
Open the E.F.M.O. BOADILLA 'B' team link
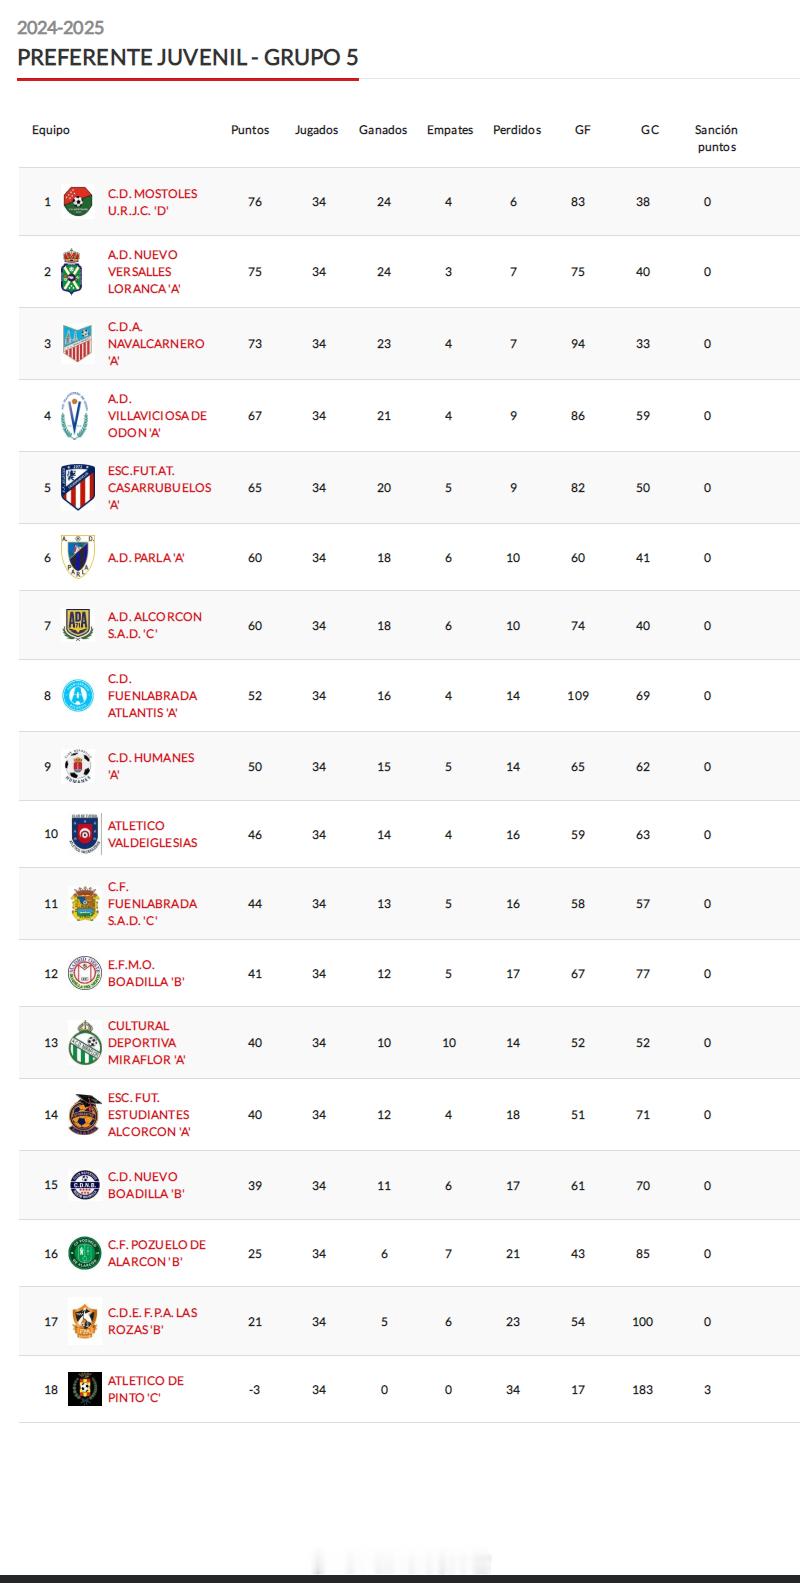[x=146, y=973]
